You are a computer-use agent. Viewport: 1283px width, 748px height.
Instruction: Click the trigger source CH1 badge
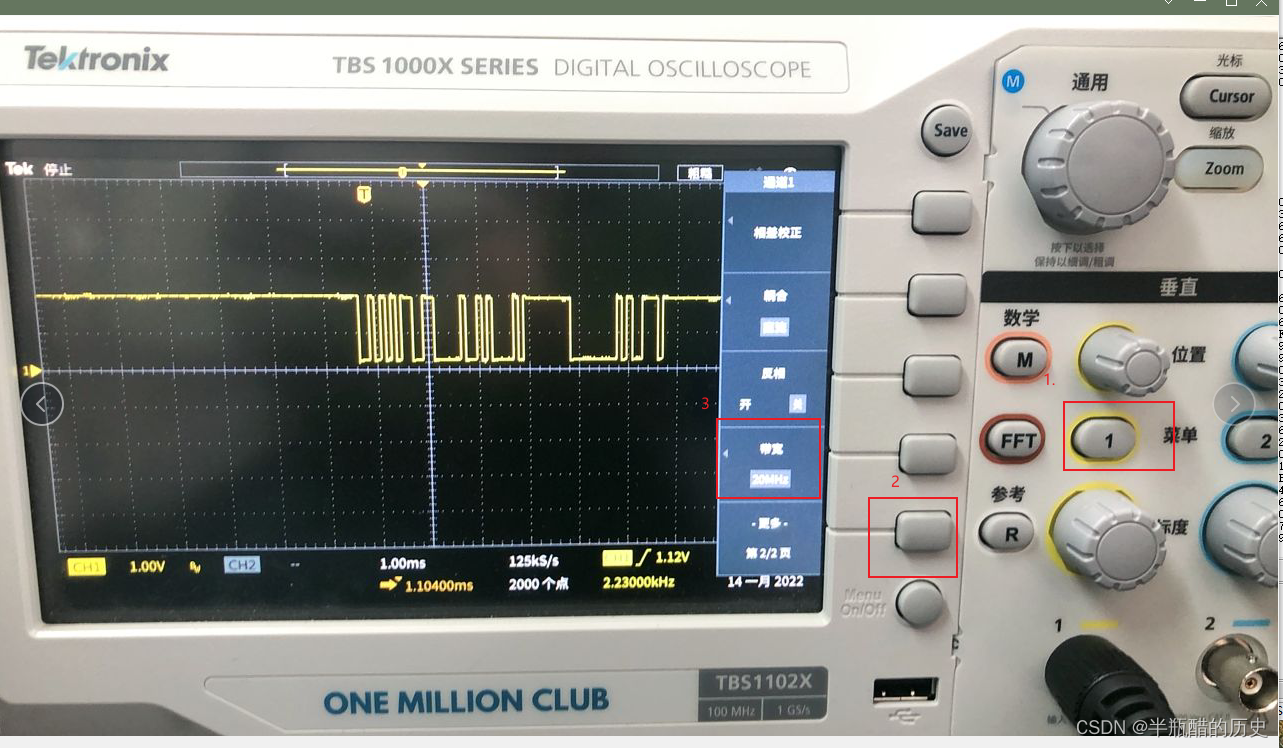coord(617,556)
